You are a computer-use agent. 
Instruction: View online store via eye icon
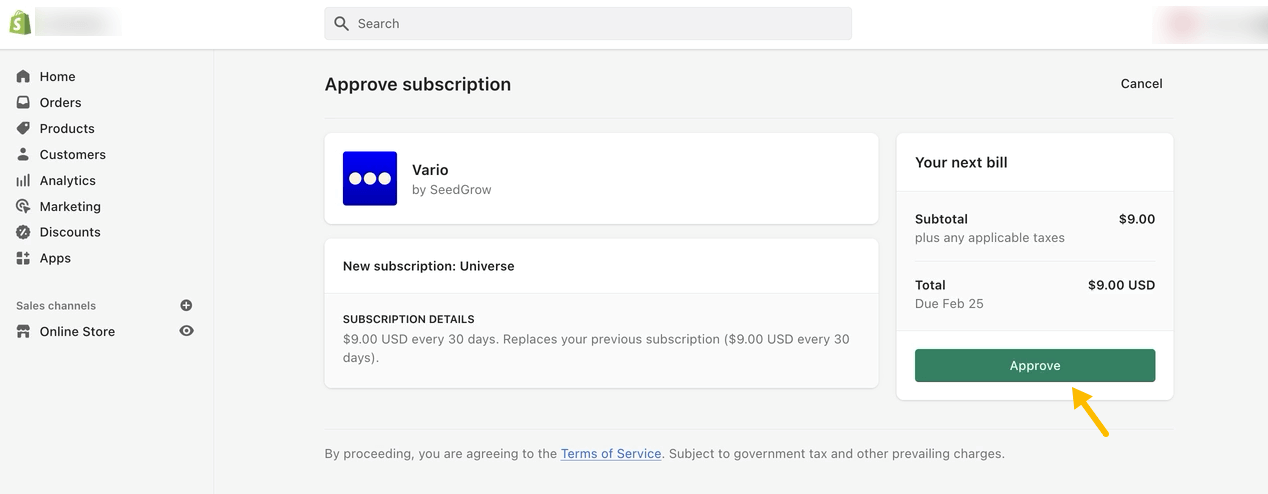click(186, 331)
